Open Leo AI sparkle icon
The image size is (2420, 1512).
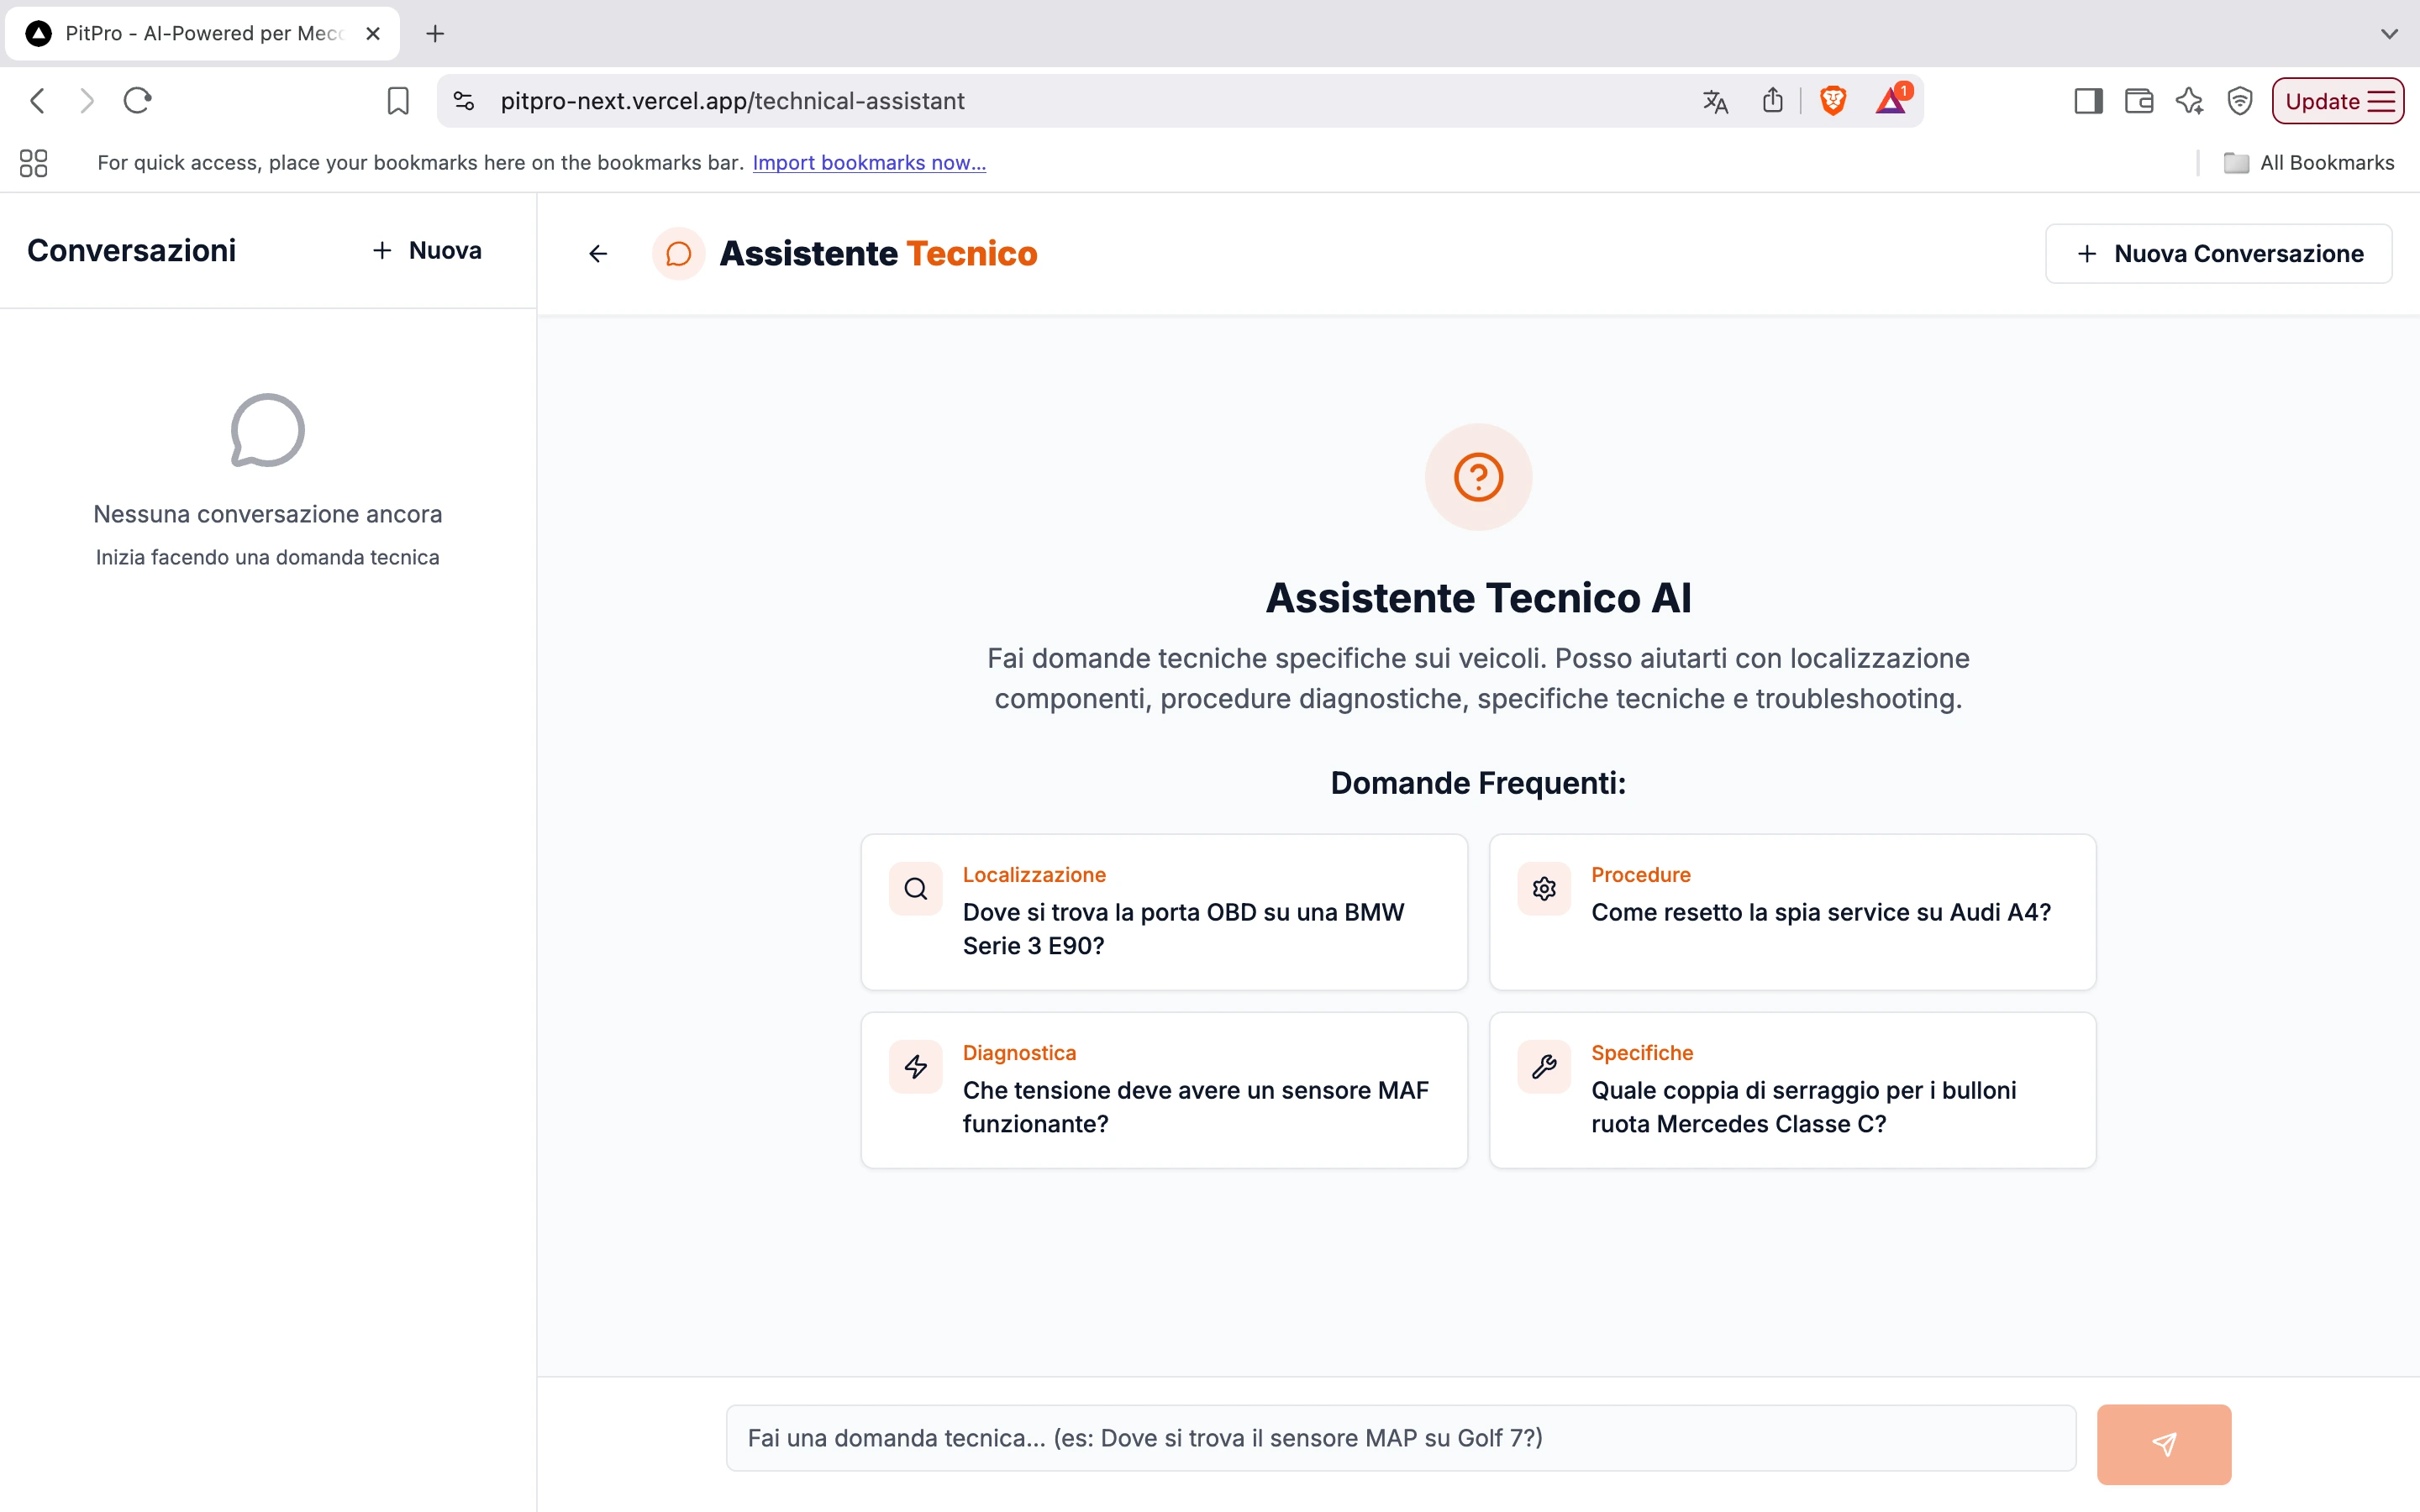tap(2189, 101)
